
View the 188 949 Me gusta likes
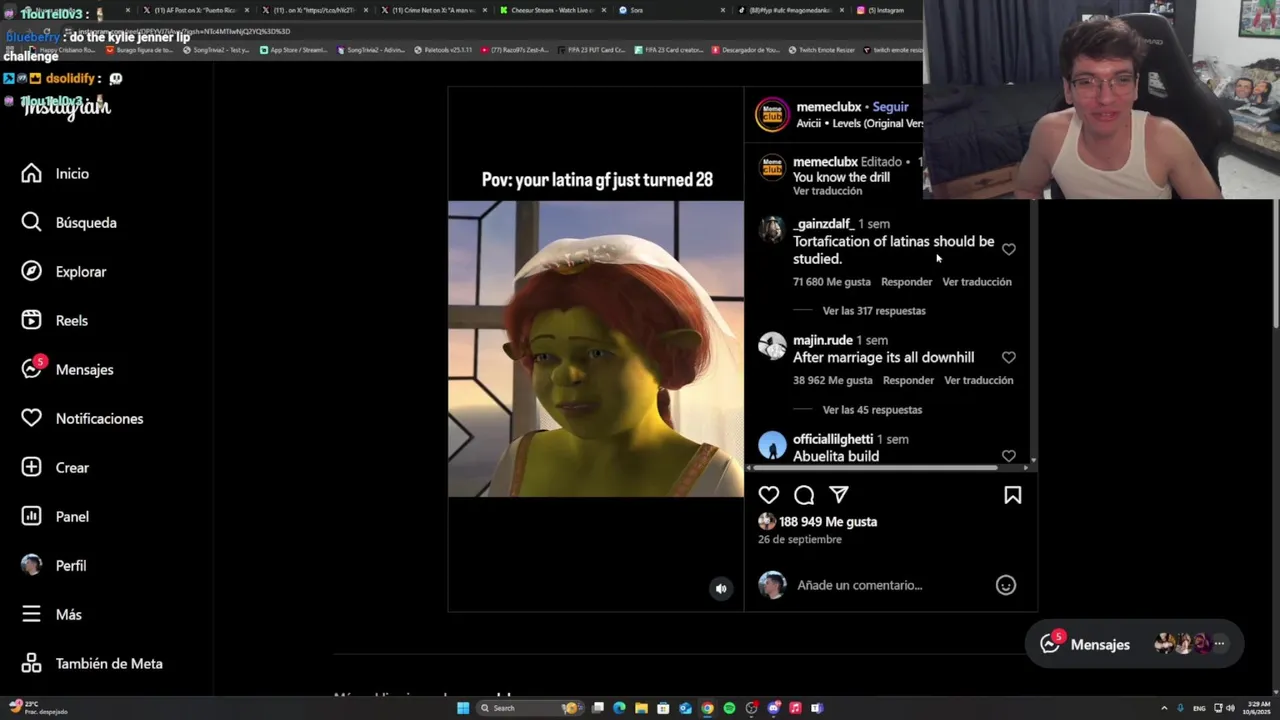tap(828, 522)
